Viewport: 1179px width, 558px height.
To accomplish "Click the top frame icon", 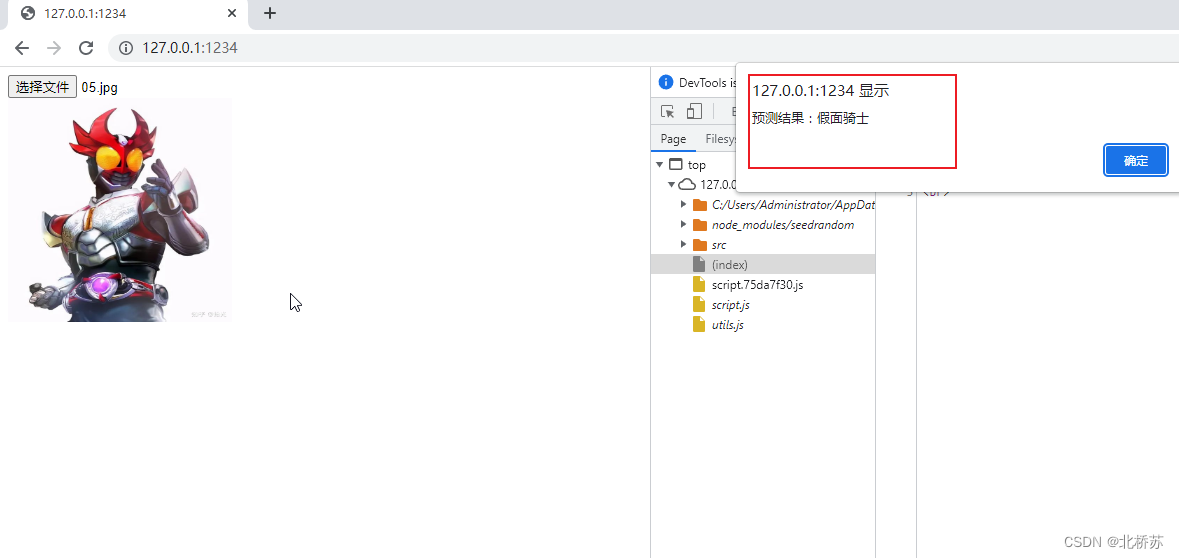I will 676,165.
